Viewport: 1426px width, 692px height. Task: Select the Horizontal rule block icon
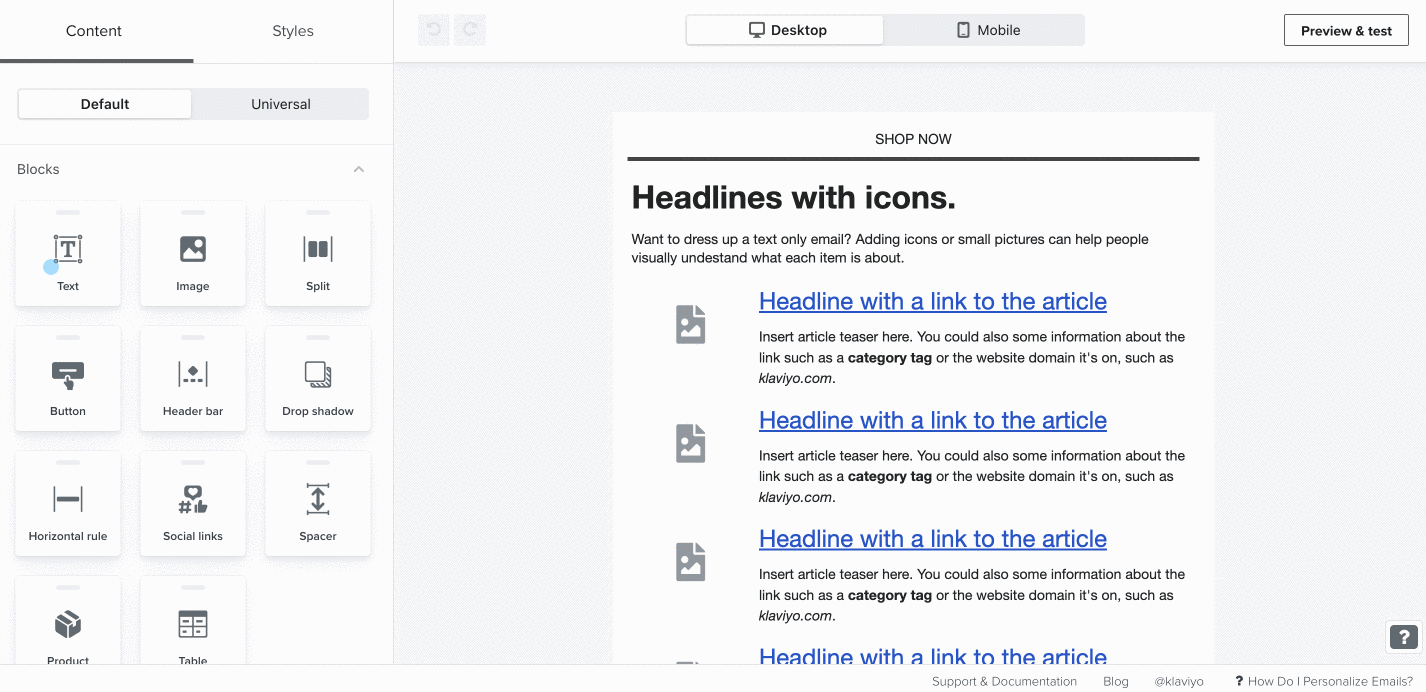click(x=68, y=499)
